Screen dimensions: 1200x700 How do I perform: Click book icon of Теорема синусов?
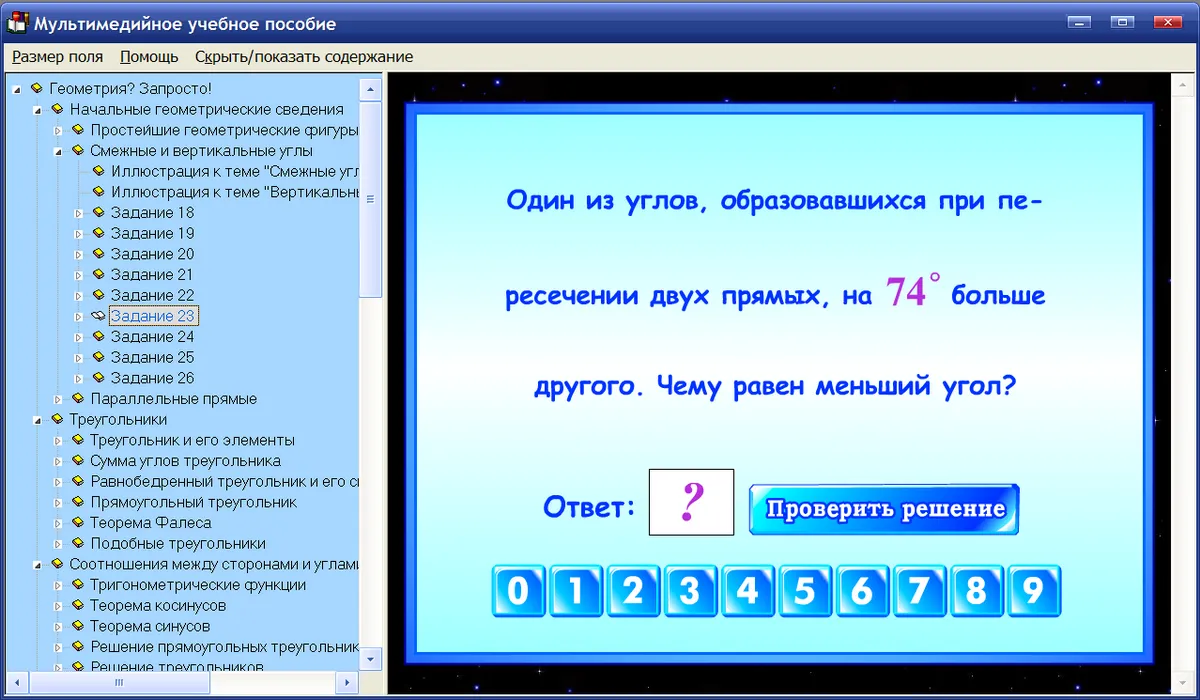point(78,626)
